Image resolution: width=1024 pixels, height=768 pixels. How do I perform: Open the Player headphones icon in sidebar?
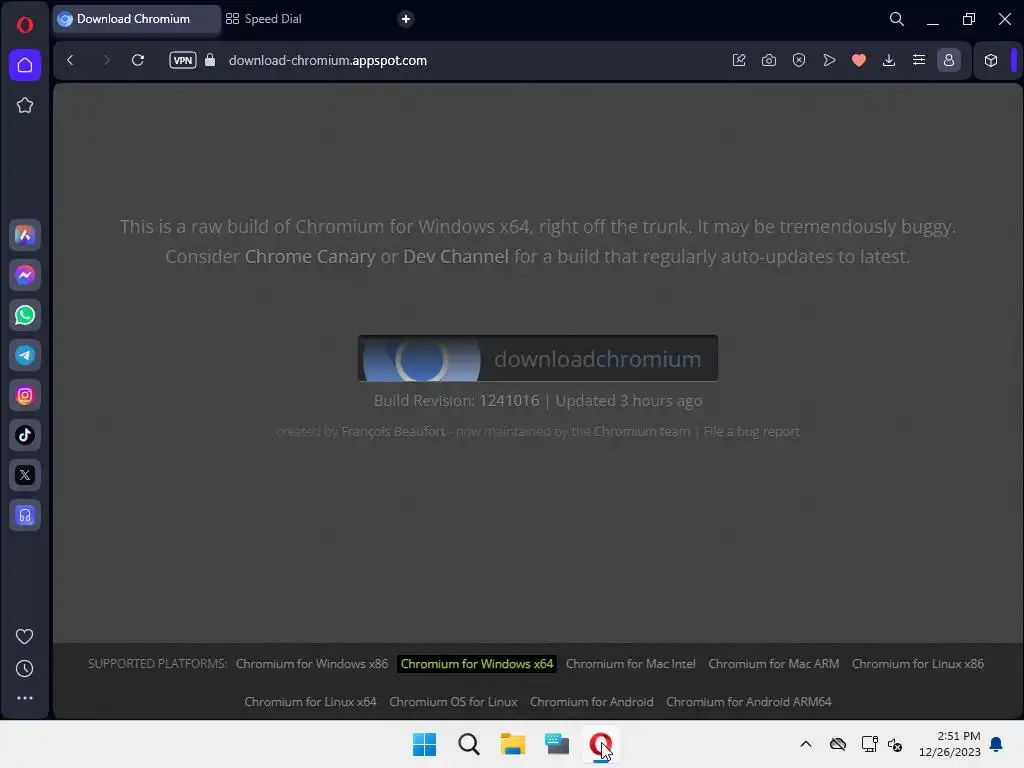tap(25, 515)
